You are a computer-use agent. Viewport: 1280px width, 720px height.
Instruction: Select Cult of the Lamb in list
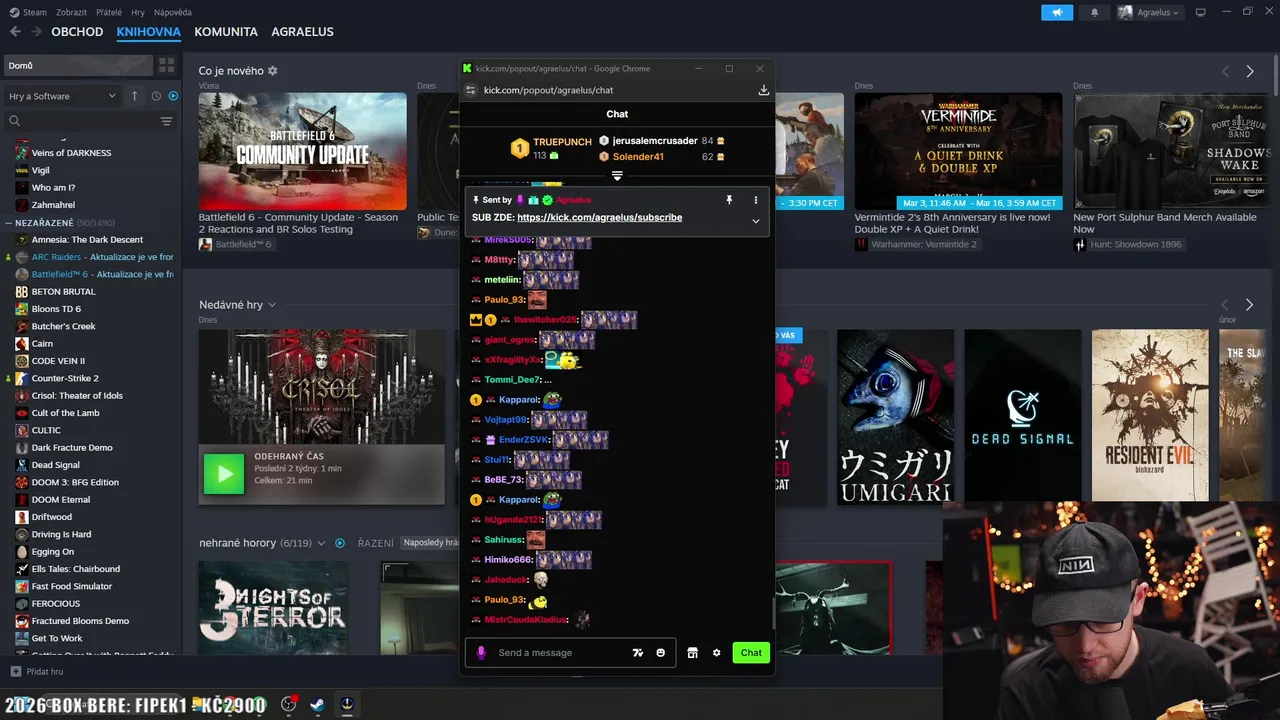66,413
